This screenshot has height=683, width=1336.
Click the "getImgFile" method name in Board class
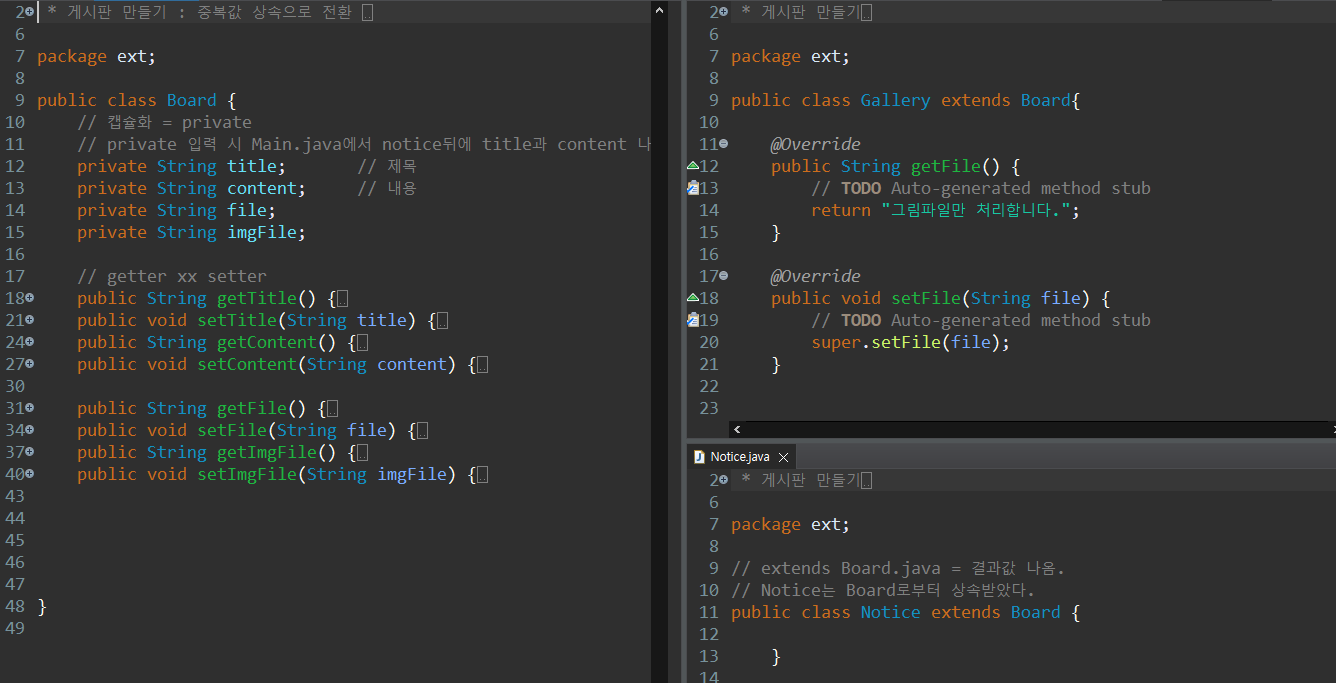pyautogui.click(x=266, y=452)
